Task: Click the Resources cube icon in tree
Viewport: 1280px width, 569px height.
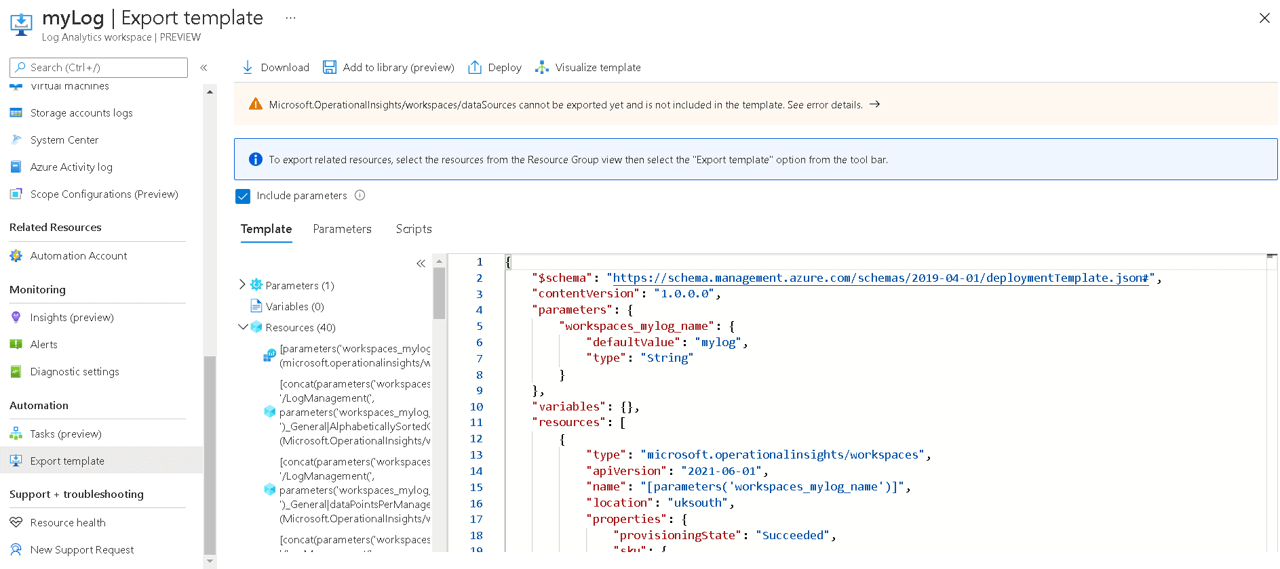Action: (256, 327)
